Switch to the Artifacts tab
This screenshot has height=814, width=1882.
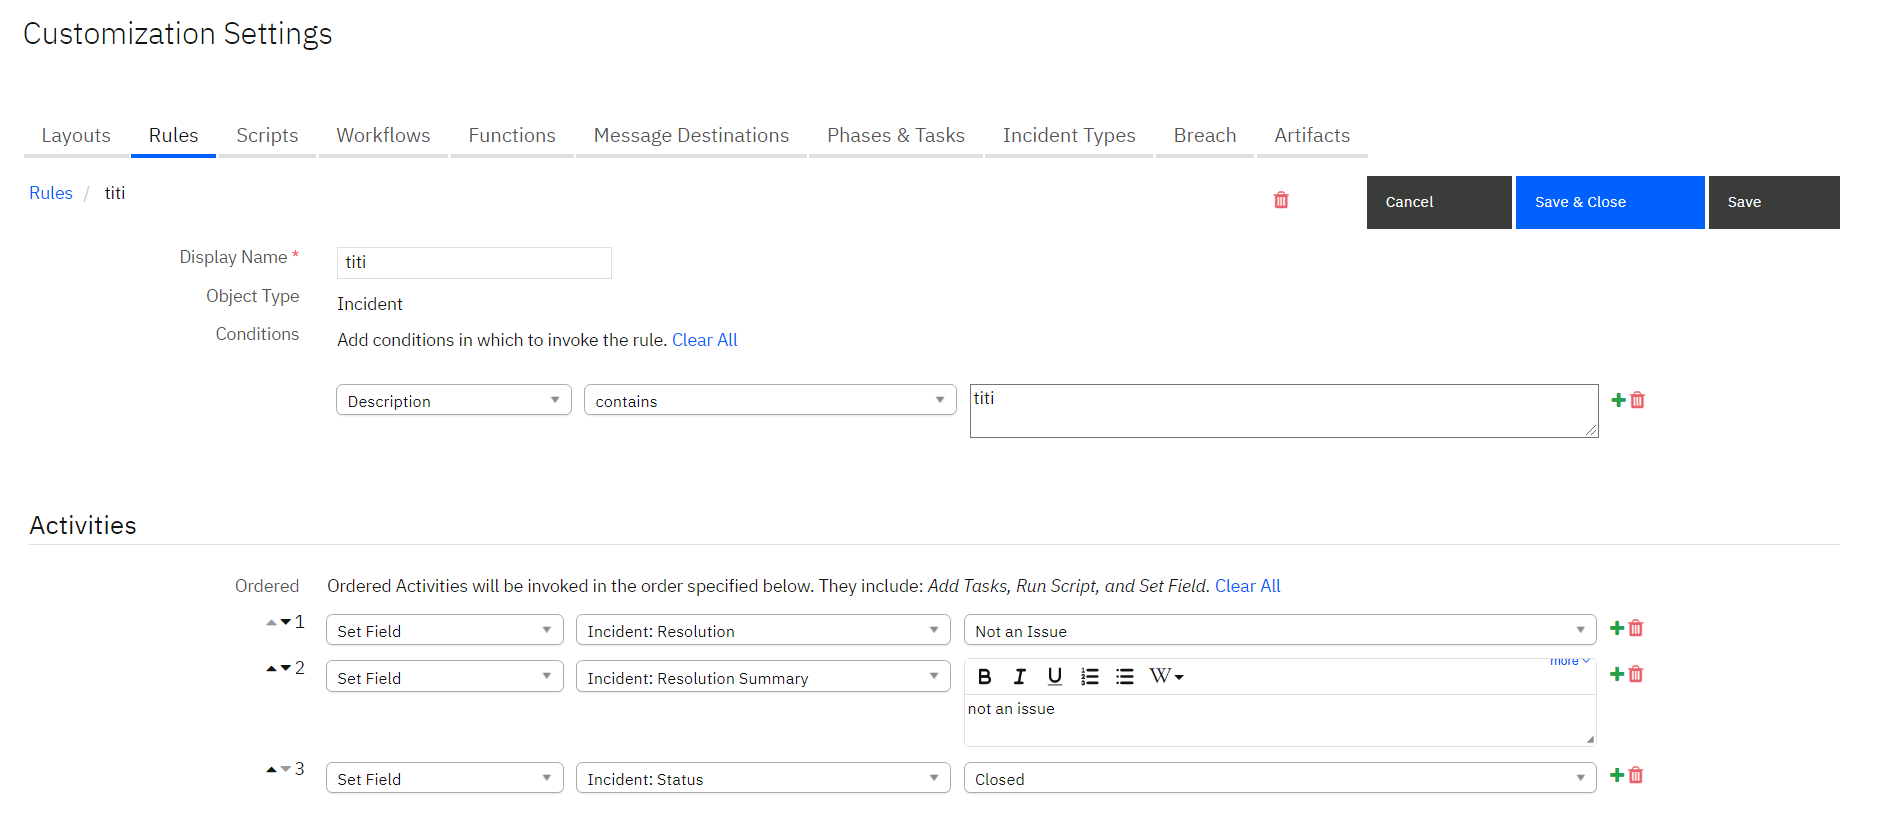click(1312, 136)
